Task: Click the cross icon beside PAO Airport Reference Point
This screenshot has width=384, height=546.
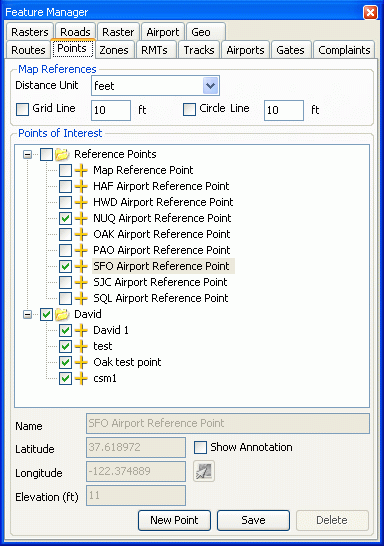Action: pos(81,250)
